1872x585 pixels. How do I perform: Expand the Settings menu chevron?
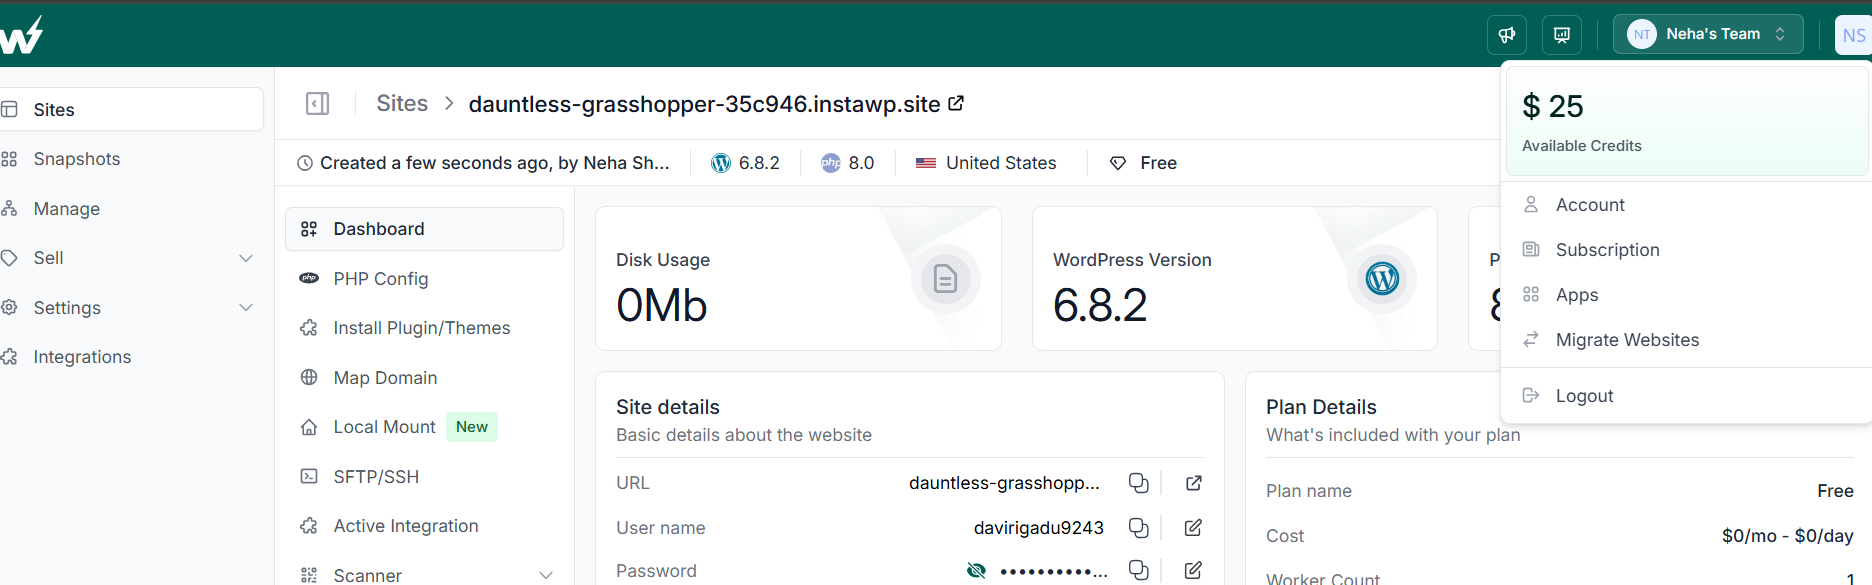click(x=246, y=307)
